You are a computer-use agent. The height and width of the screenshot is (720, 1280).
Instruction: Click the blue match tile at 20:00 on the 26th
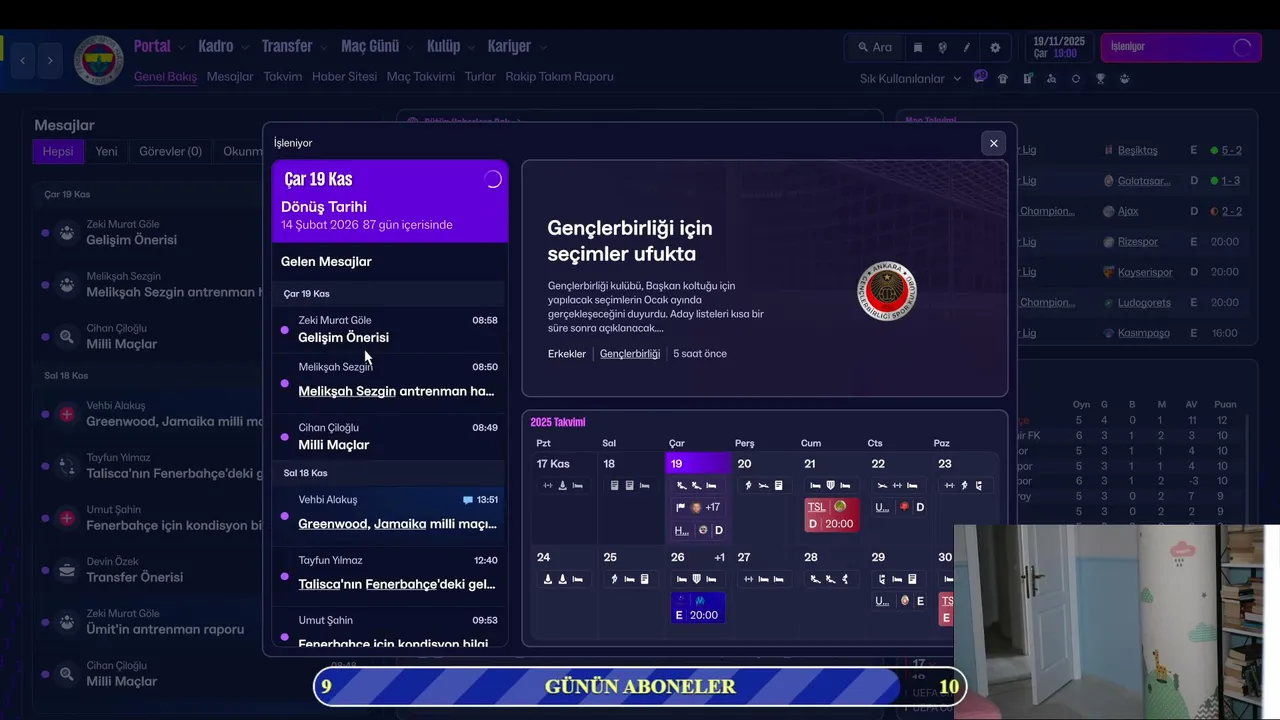click(x=698, y=607)
